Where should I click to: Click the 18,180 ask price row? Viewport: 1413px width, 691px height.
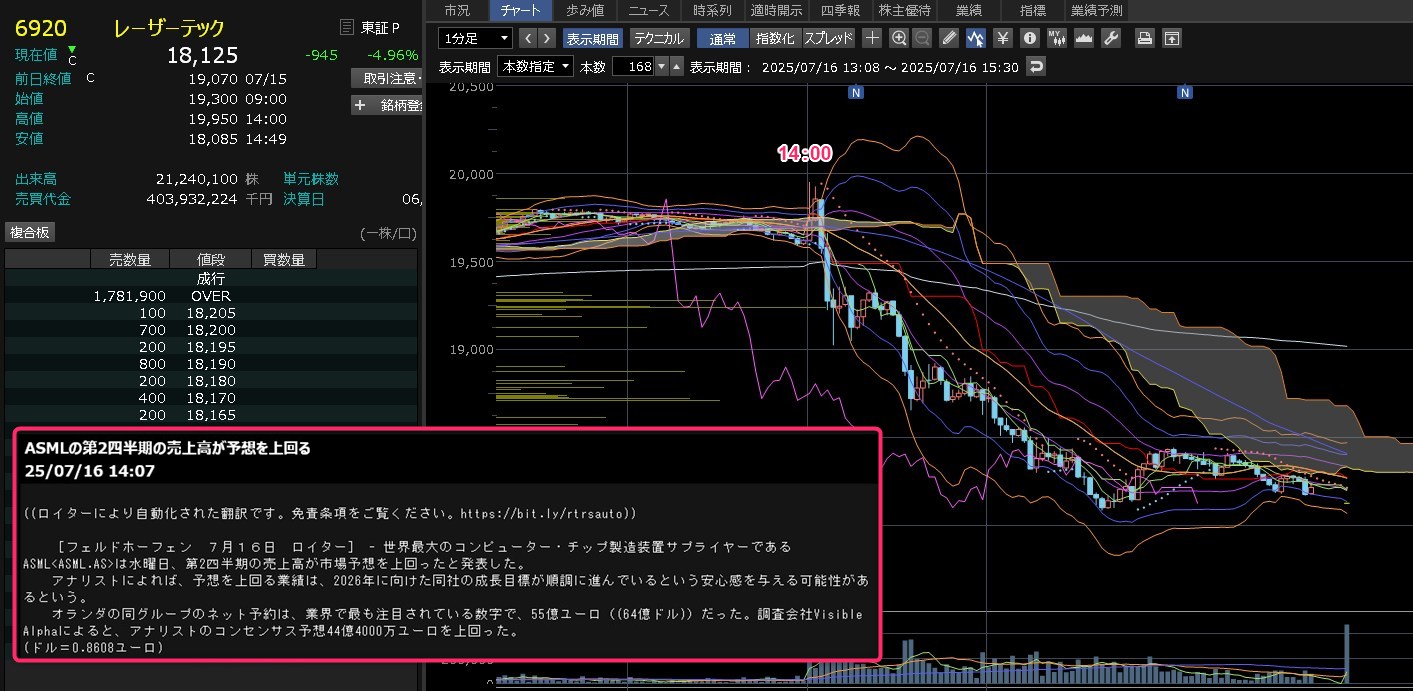[x=211, y=381]
